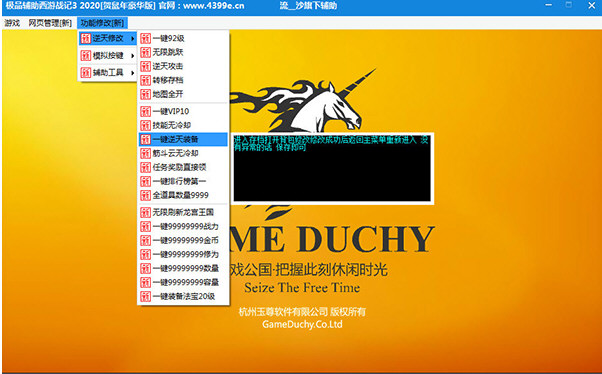Click the icon beside 技能无冷却
The height and width of the screenshot is (374, 602).
(x=145, y=125)
